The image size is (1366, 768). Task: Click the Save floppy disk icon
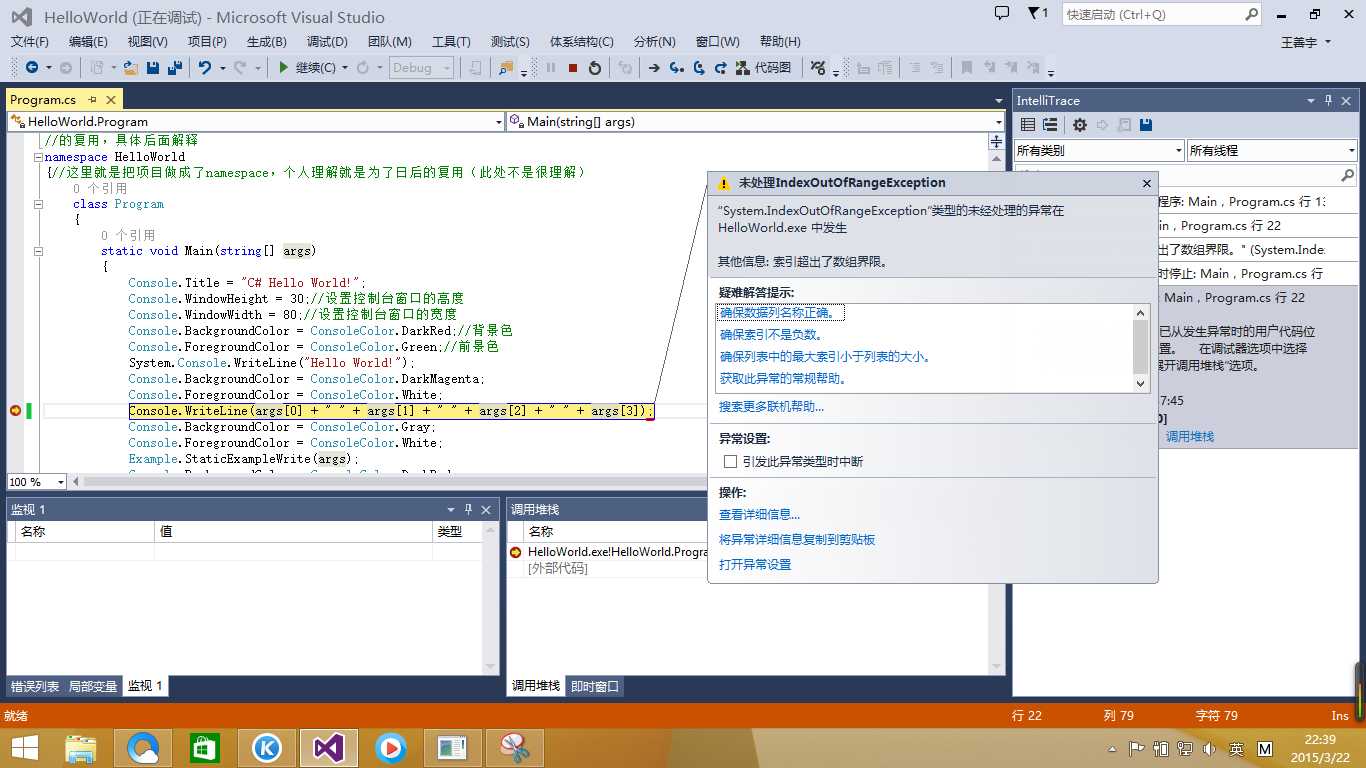pyautogui.click(x=153, y=68)
